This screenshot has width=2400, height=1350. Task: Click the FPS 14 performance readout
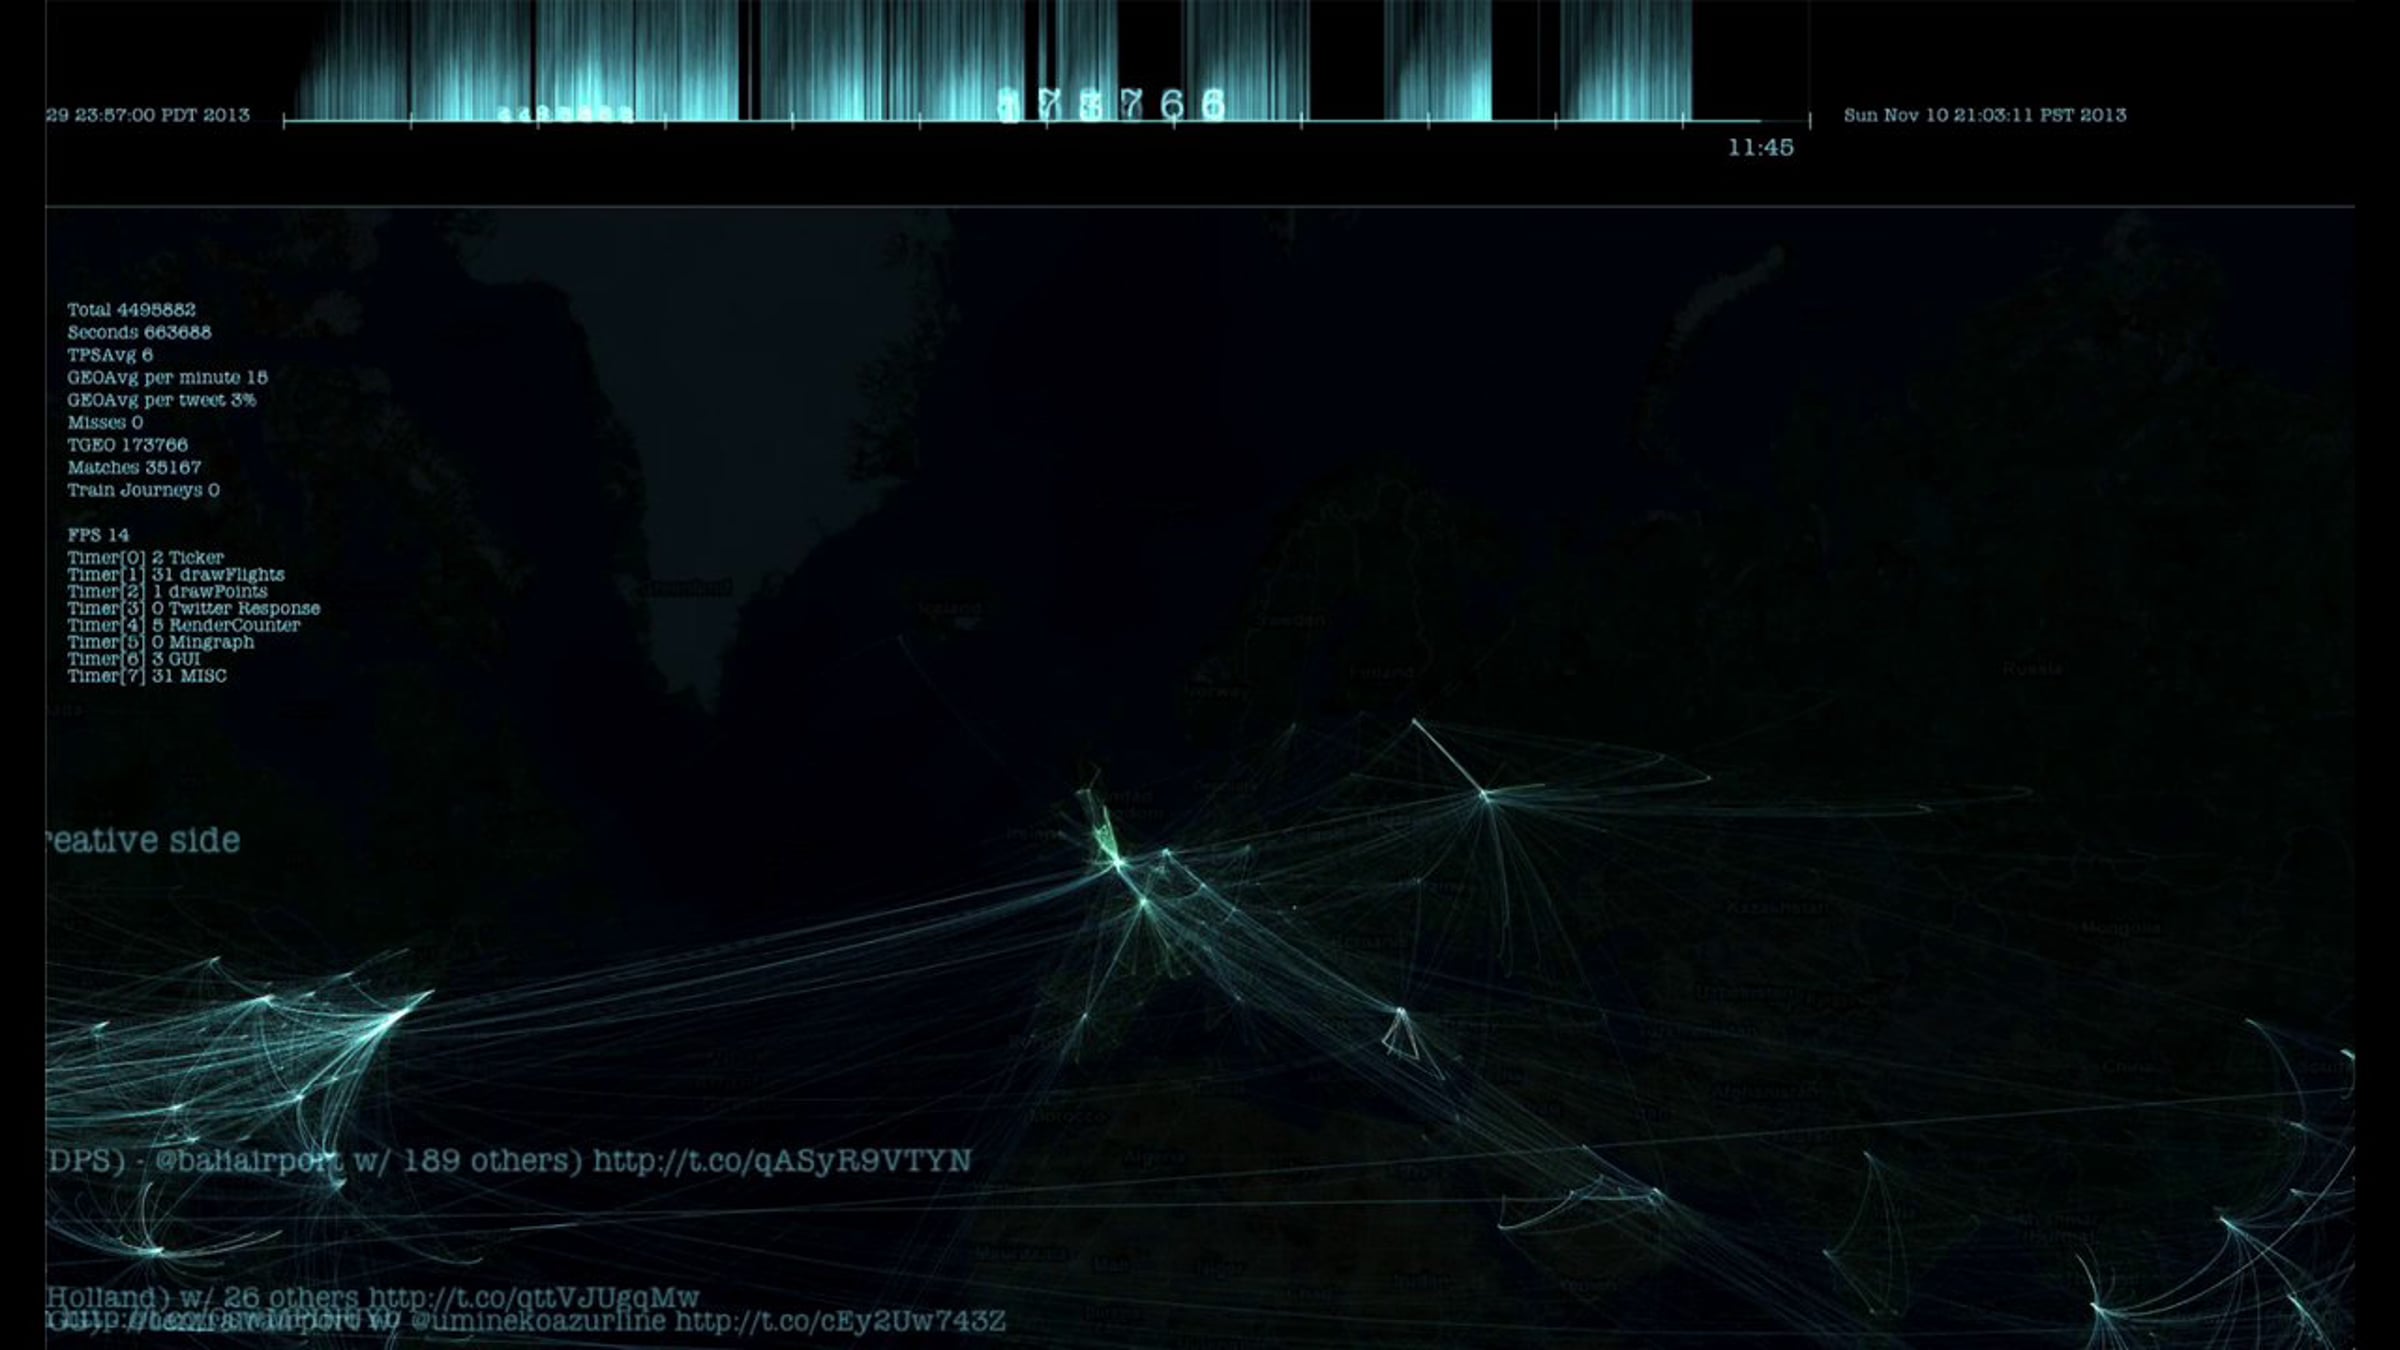98,535
